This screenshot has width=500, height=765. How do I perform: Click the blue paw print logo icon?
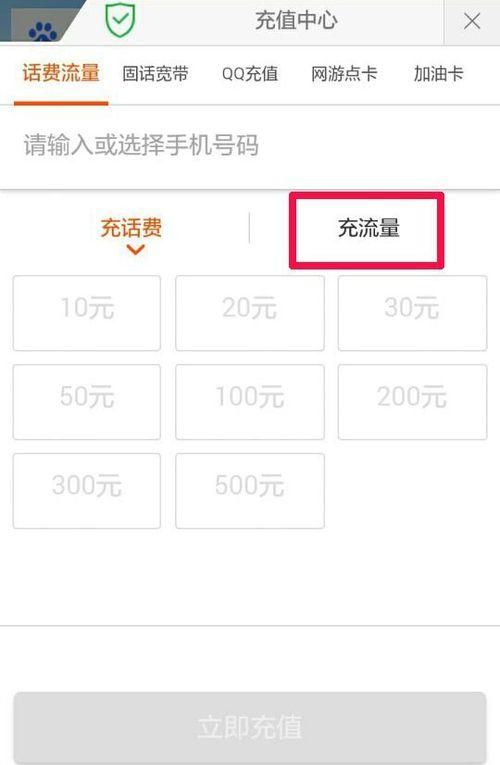click(x=43, y=32)
